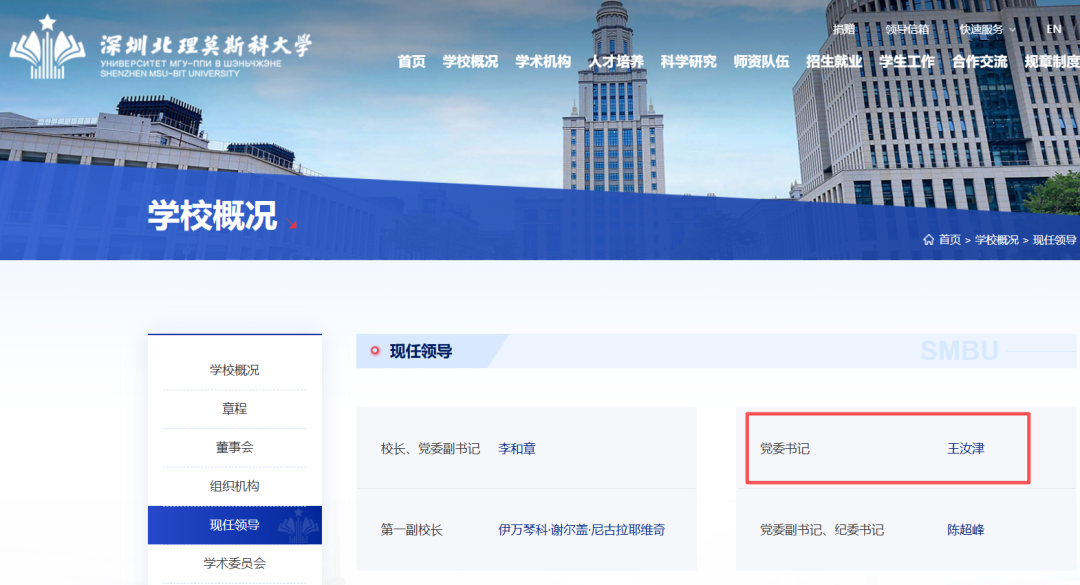The image size is (1080, 585).
Task: Select 董事会 in the sidebar
Action: 234,447
